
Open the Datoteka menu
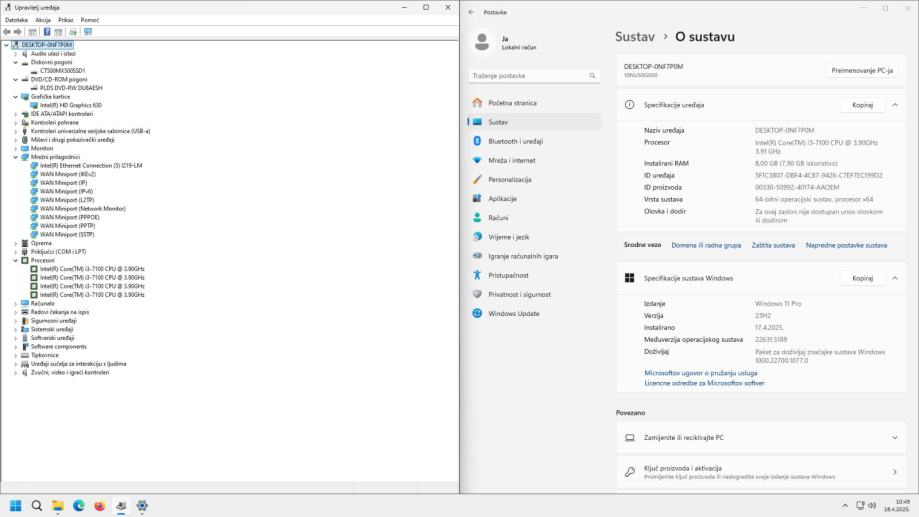pos(16,20)
